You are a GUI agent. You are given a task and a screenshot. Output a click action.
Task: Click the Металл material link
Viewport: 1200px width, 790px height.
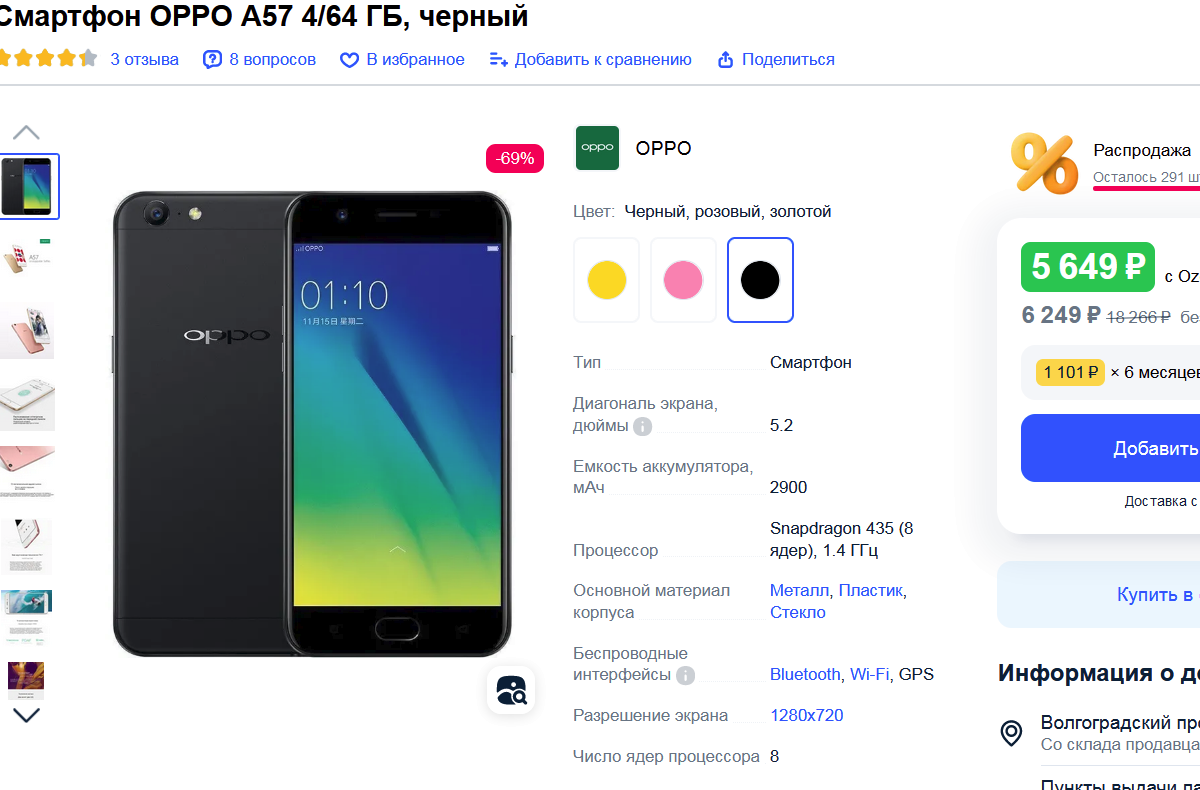click(x=800, y=591)
